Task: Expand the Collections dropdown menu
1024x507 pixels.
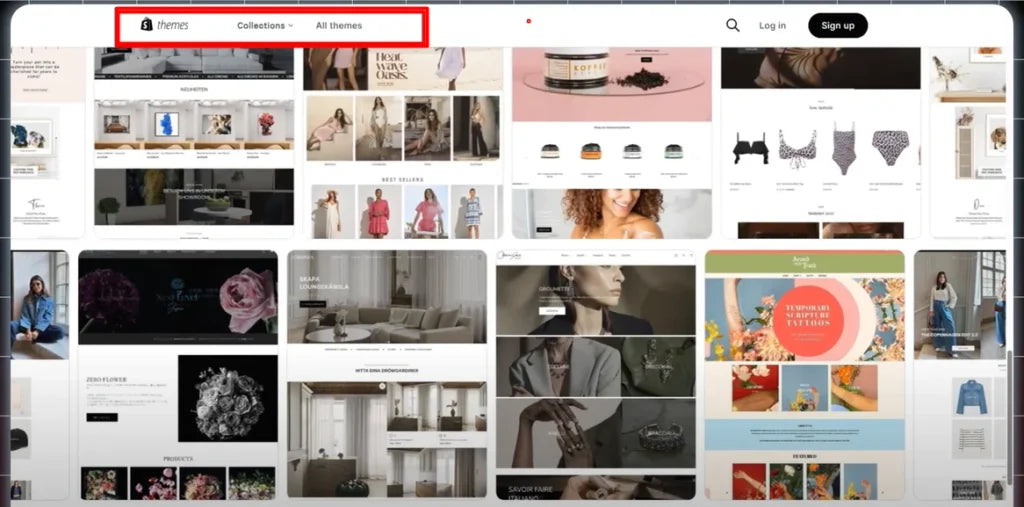Action: coord(265,25)
